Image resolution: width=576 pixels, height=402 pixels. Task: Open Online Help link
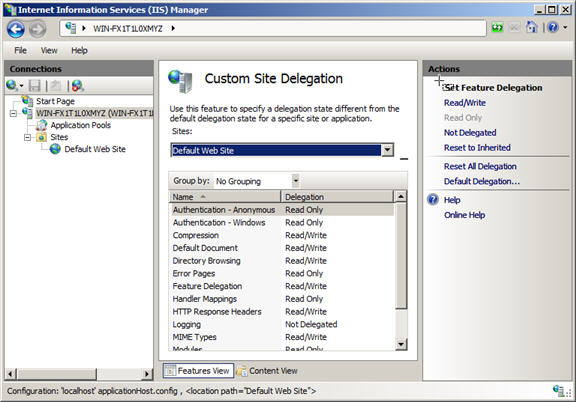coord(465,215)
